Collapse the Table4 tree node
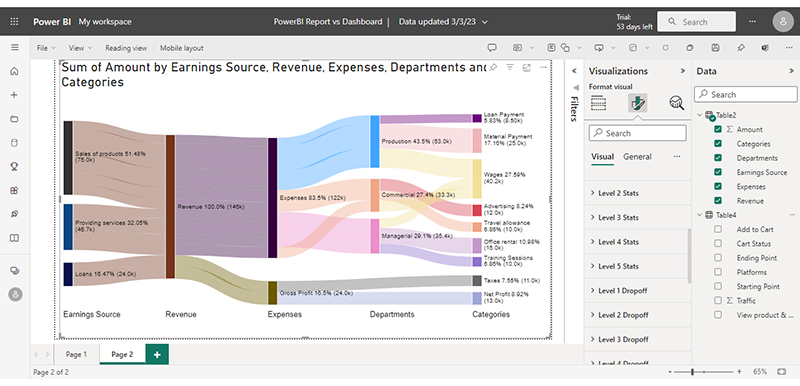The width and height of the screenshot is (800, 386). [x=700, y=215]
